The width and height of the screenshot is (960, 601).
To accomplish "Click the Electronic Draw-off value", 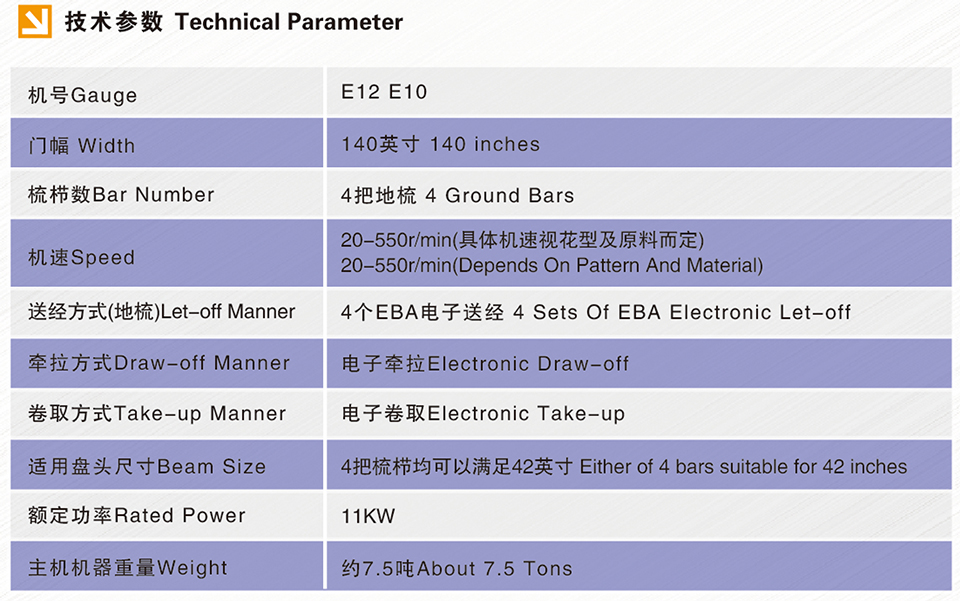I will (x=485, y=364).
